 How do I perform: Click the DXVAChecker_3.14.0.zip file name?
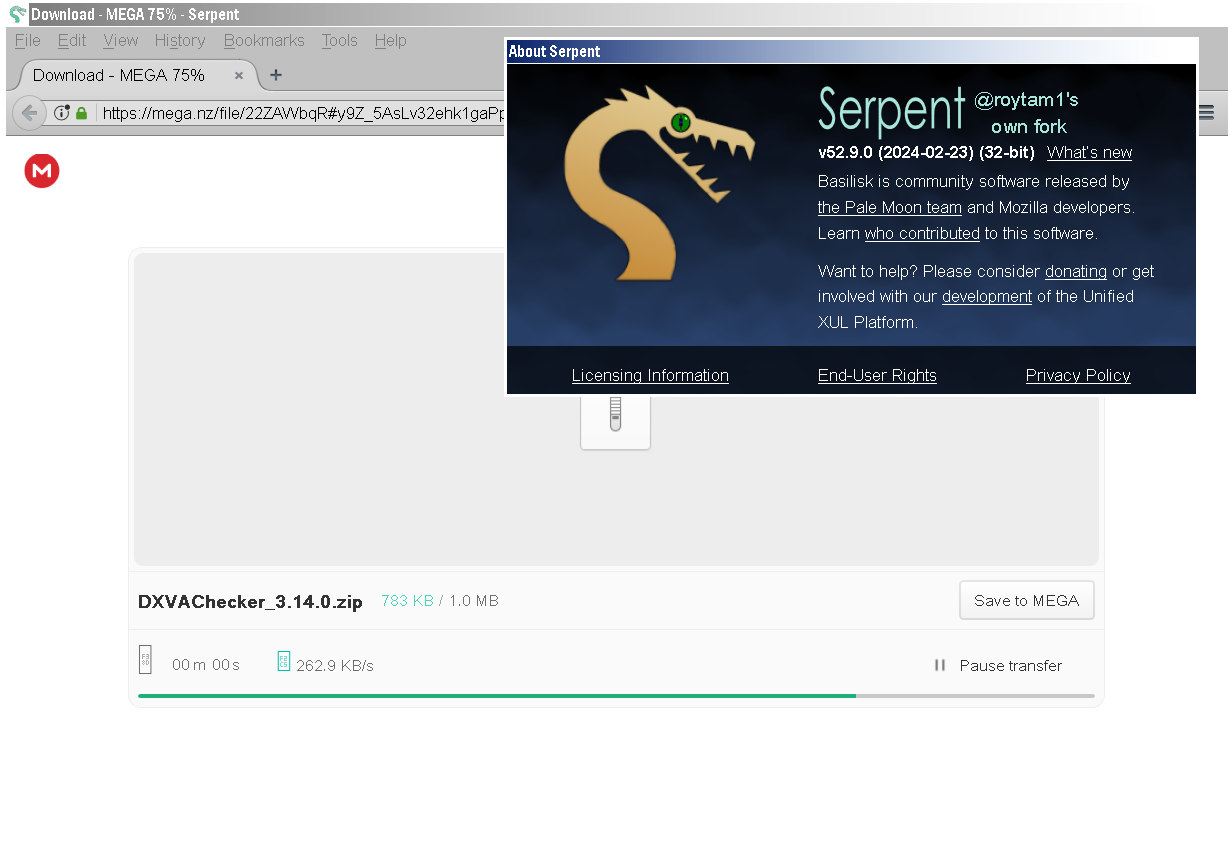tap(250, 601)
